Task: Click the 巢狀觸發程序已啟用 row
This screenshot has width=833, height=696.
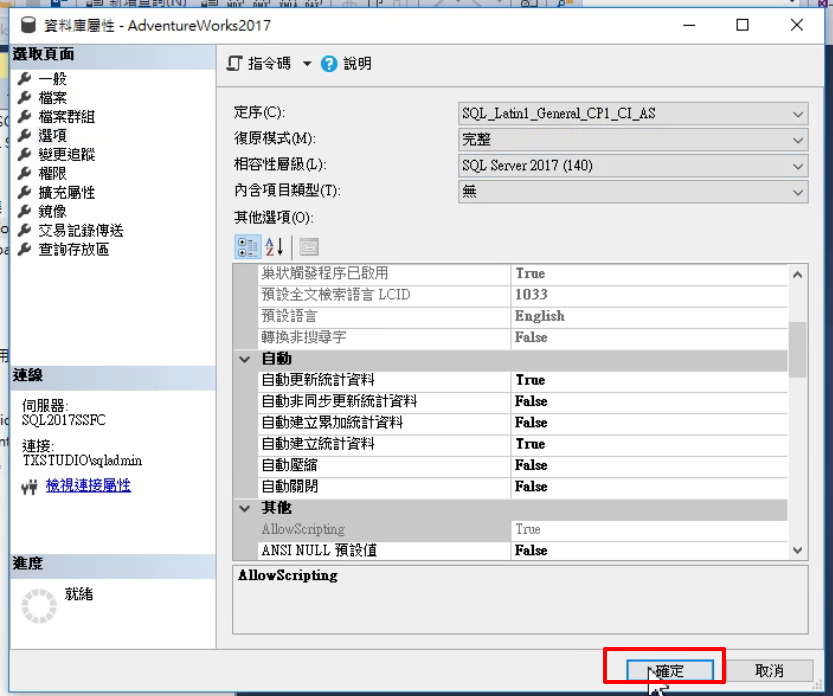Action: click(523, 274)
